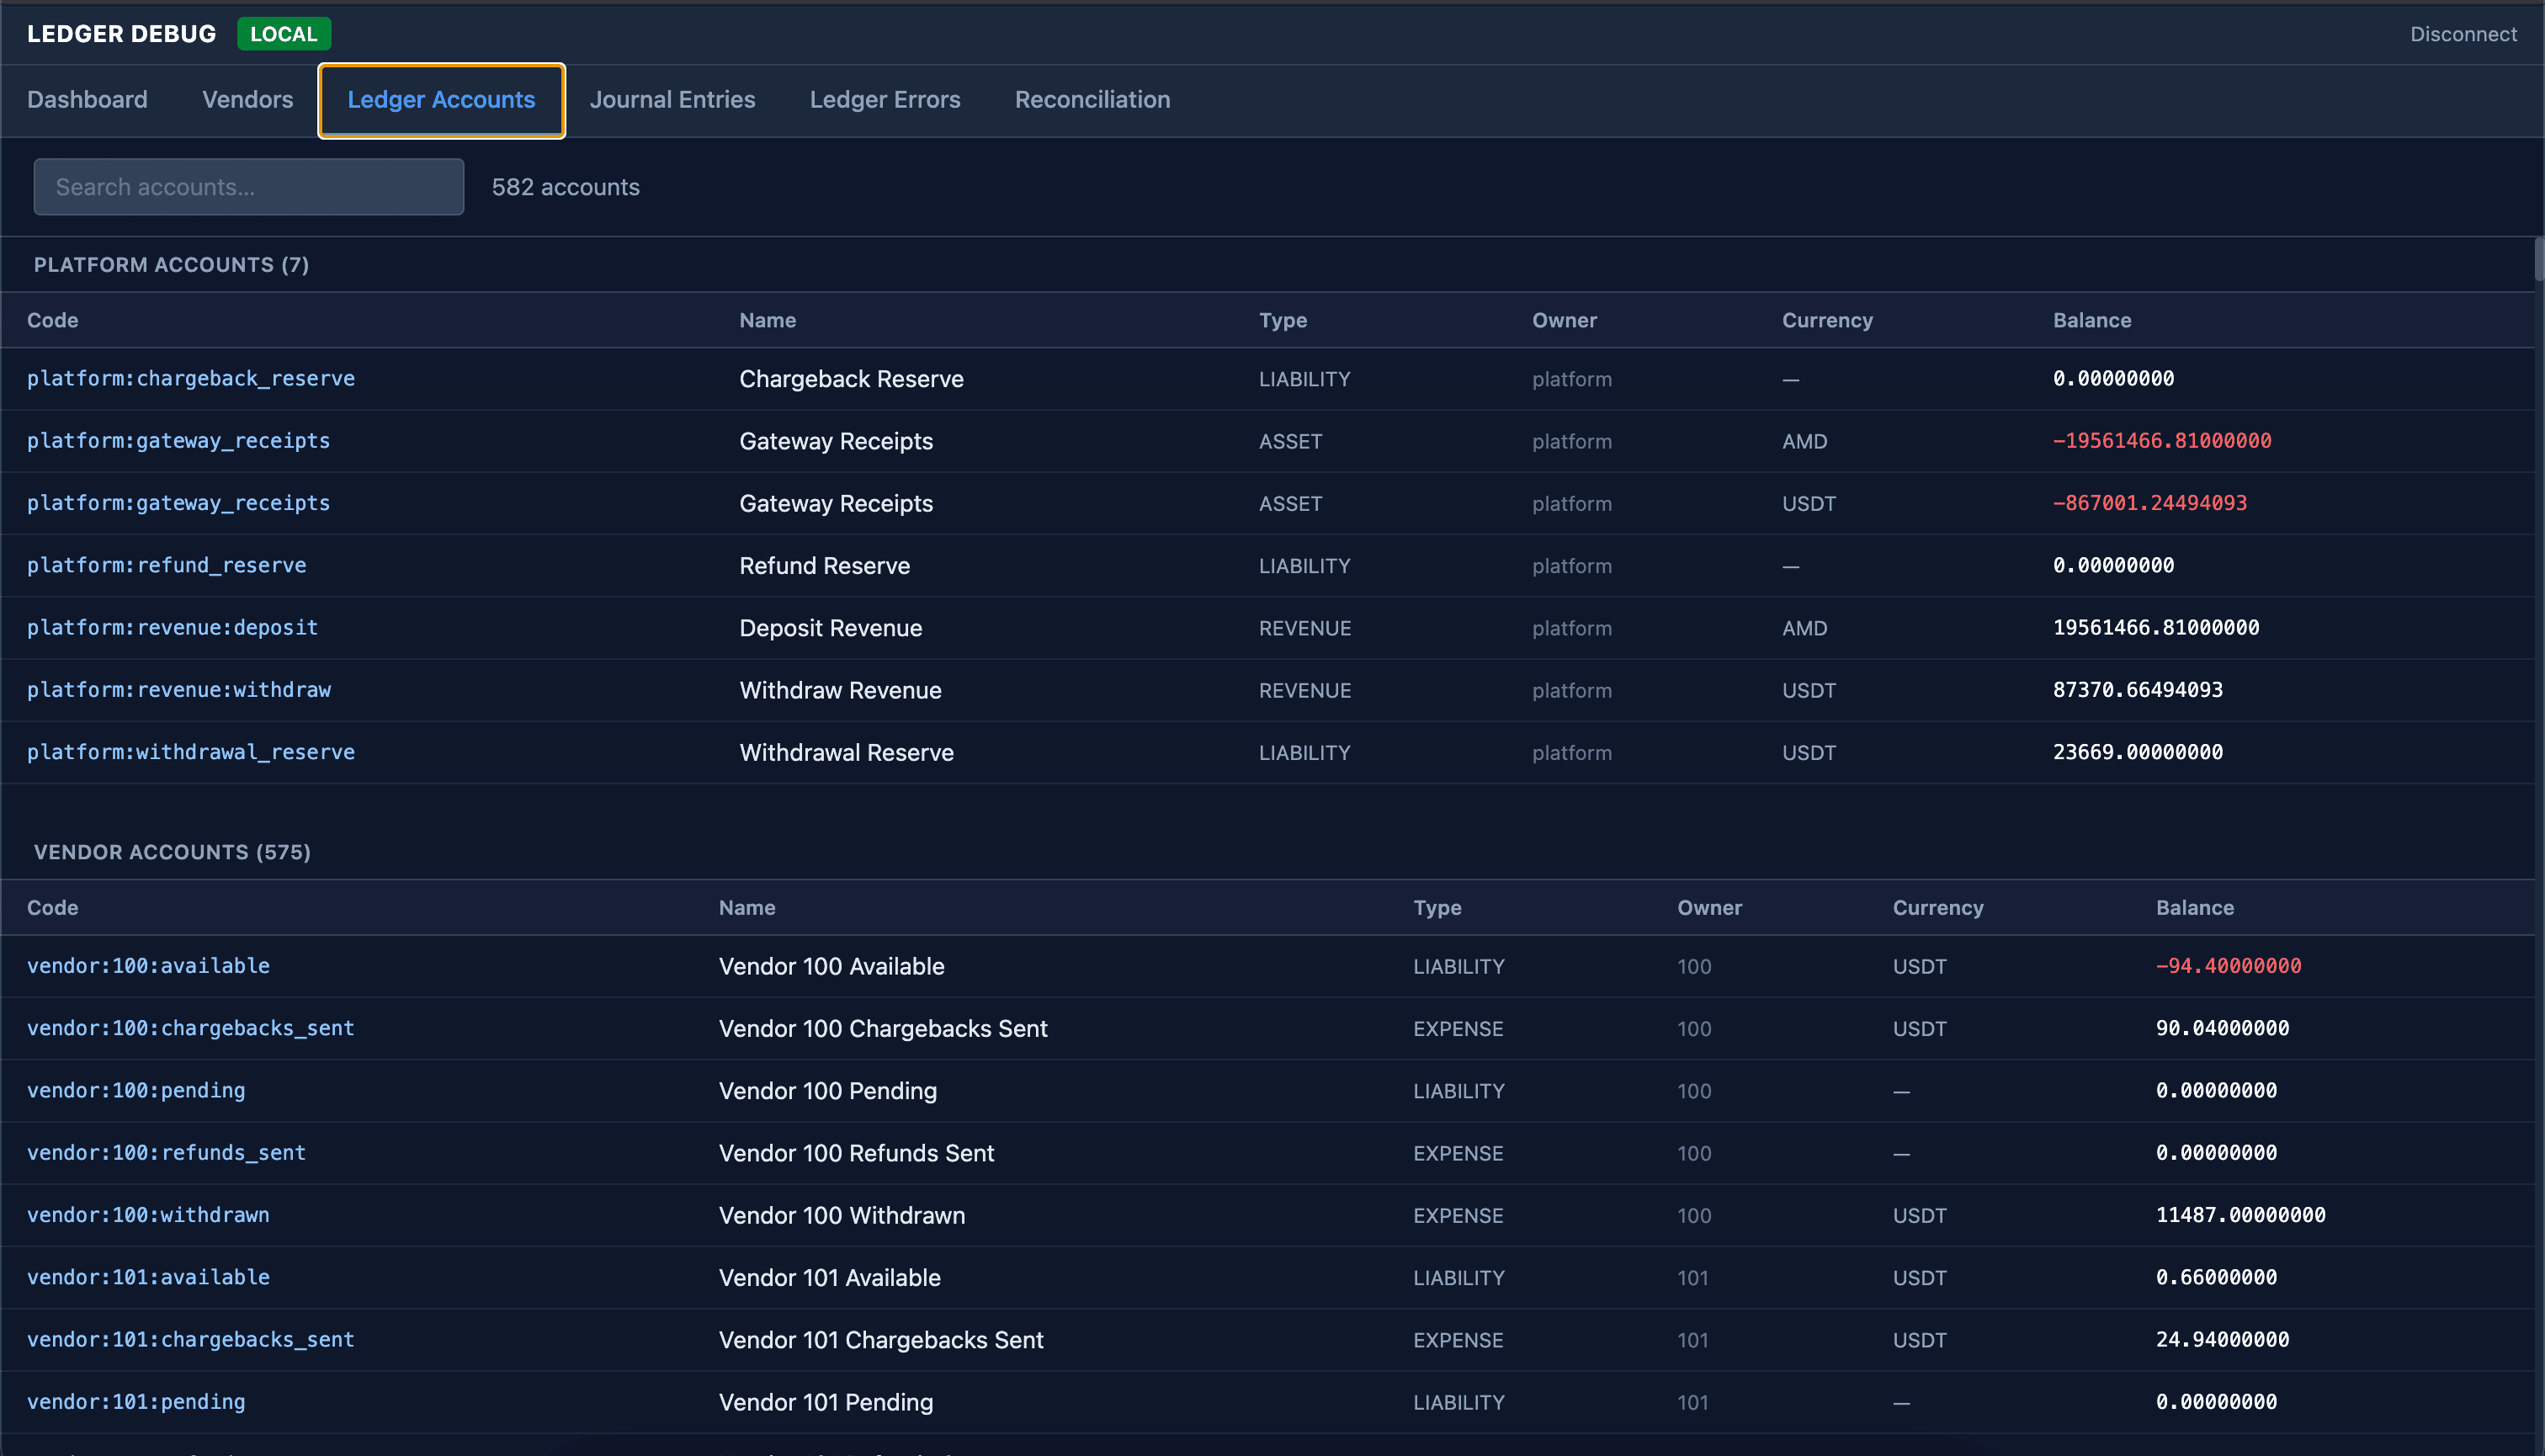This screenshot has height=1456, width=2545.
Task: Click the Deposit Revenue balance 19561466.81000000
Action: (x=2156, y=627)
